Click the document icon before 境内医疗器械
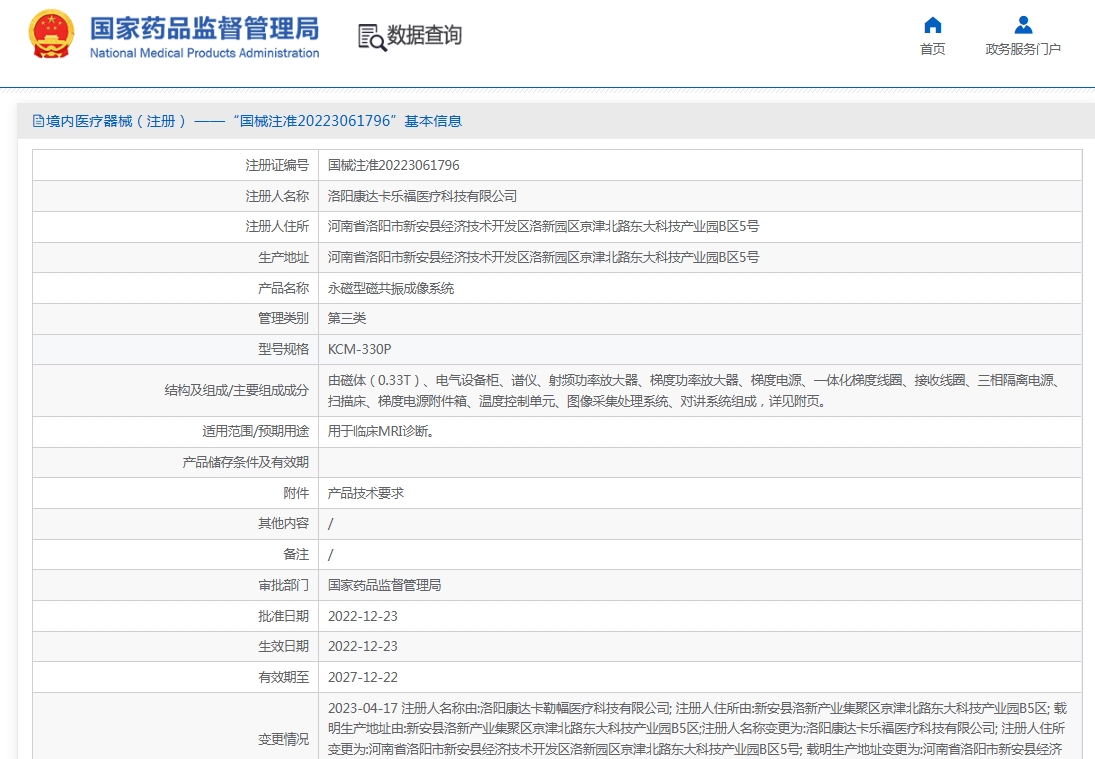1095x759 pixels. [x=38, y=121]
